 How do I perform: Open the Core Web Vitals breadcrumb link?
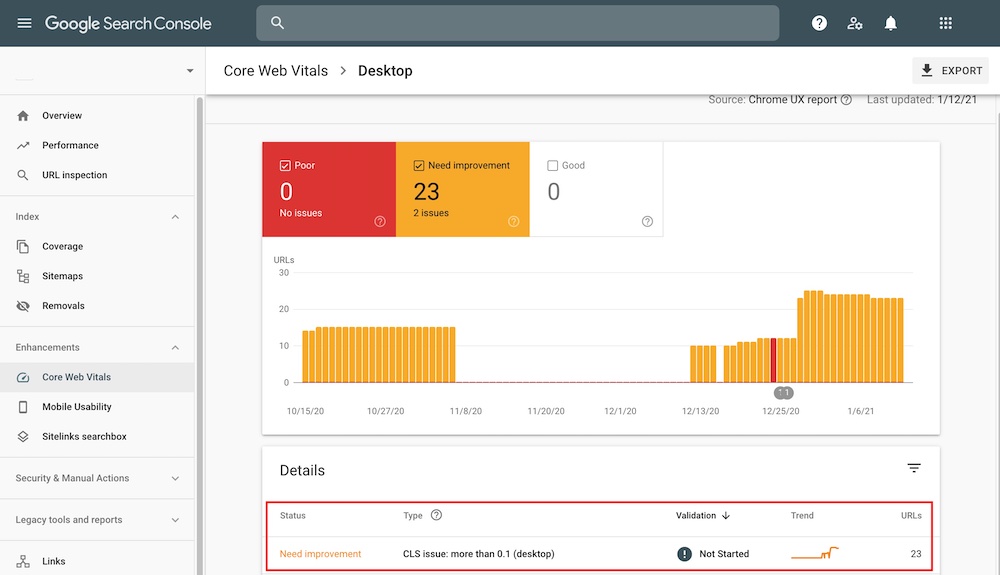pyautogui.click(x=275, y=71)
